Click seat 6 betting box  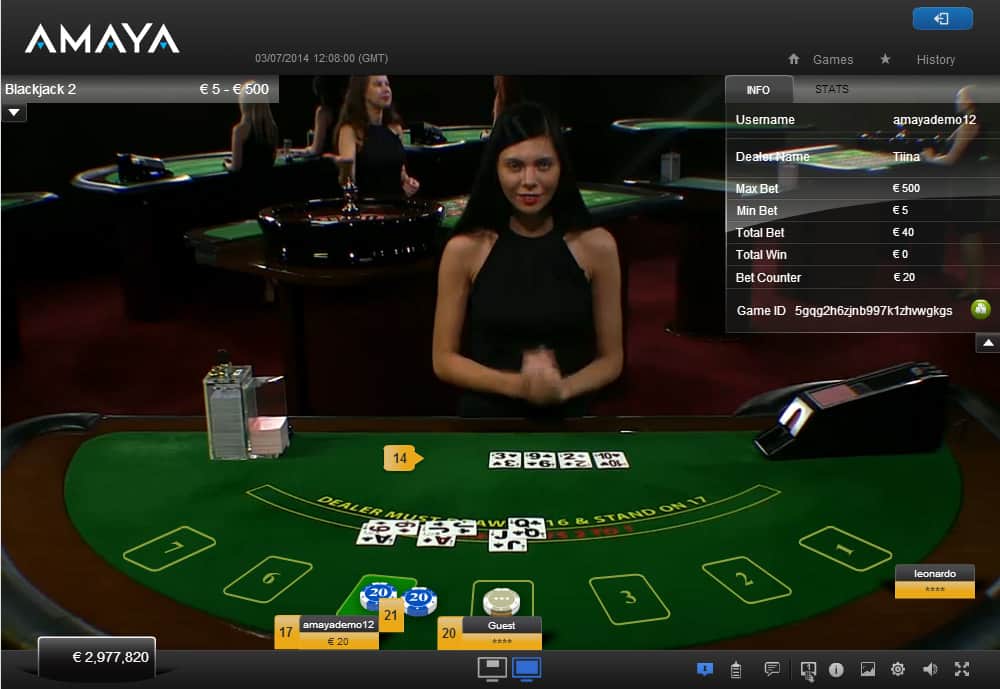click(x=268, y=579)
